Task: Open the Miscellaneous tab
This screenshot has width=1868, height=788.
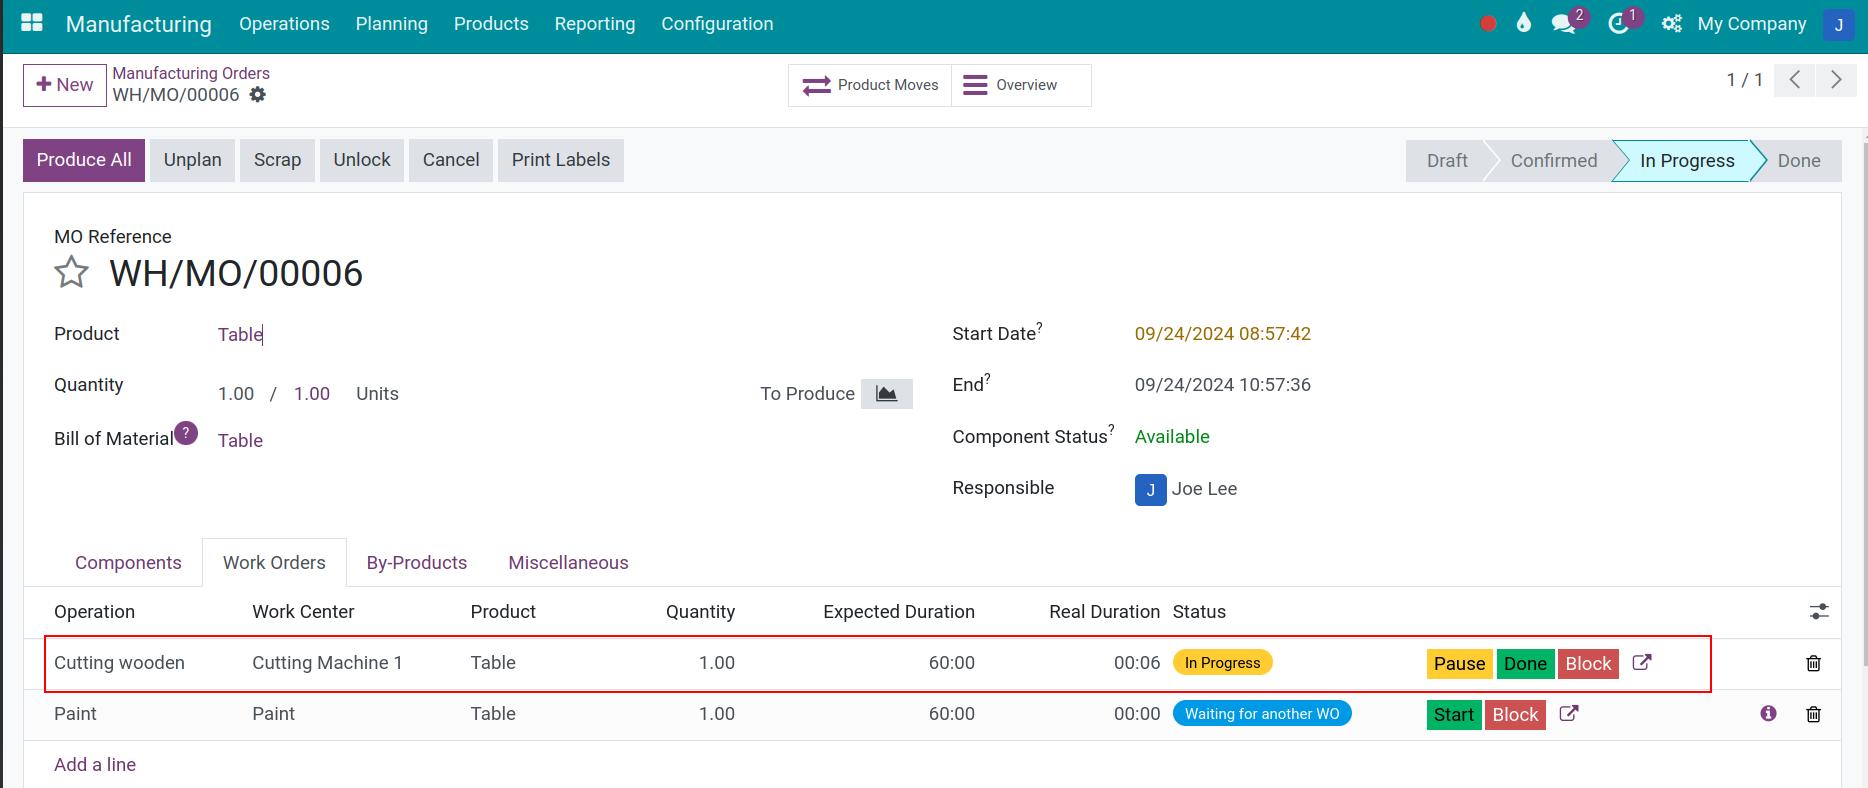Action: pos(568,562)
